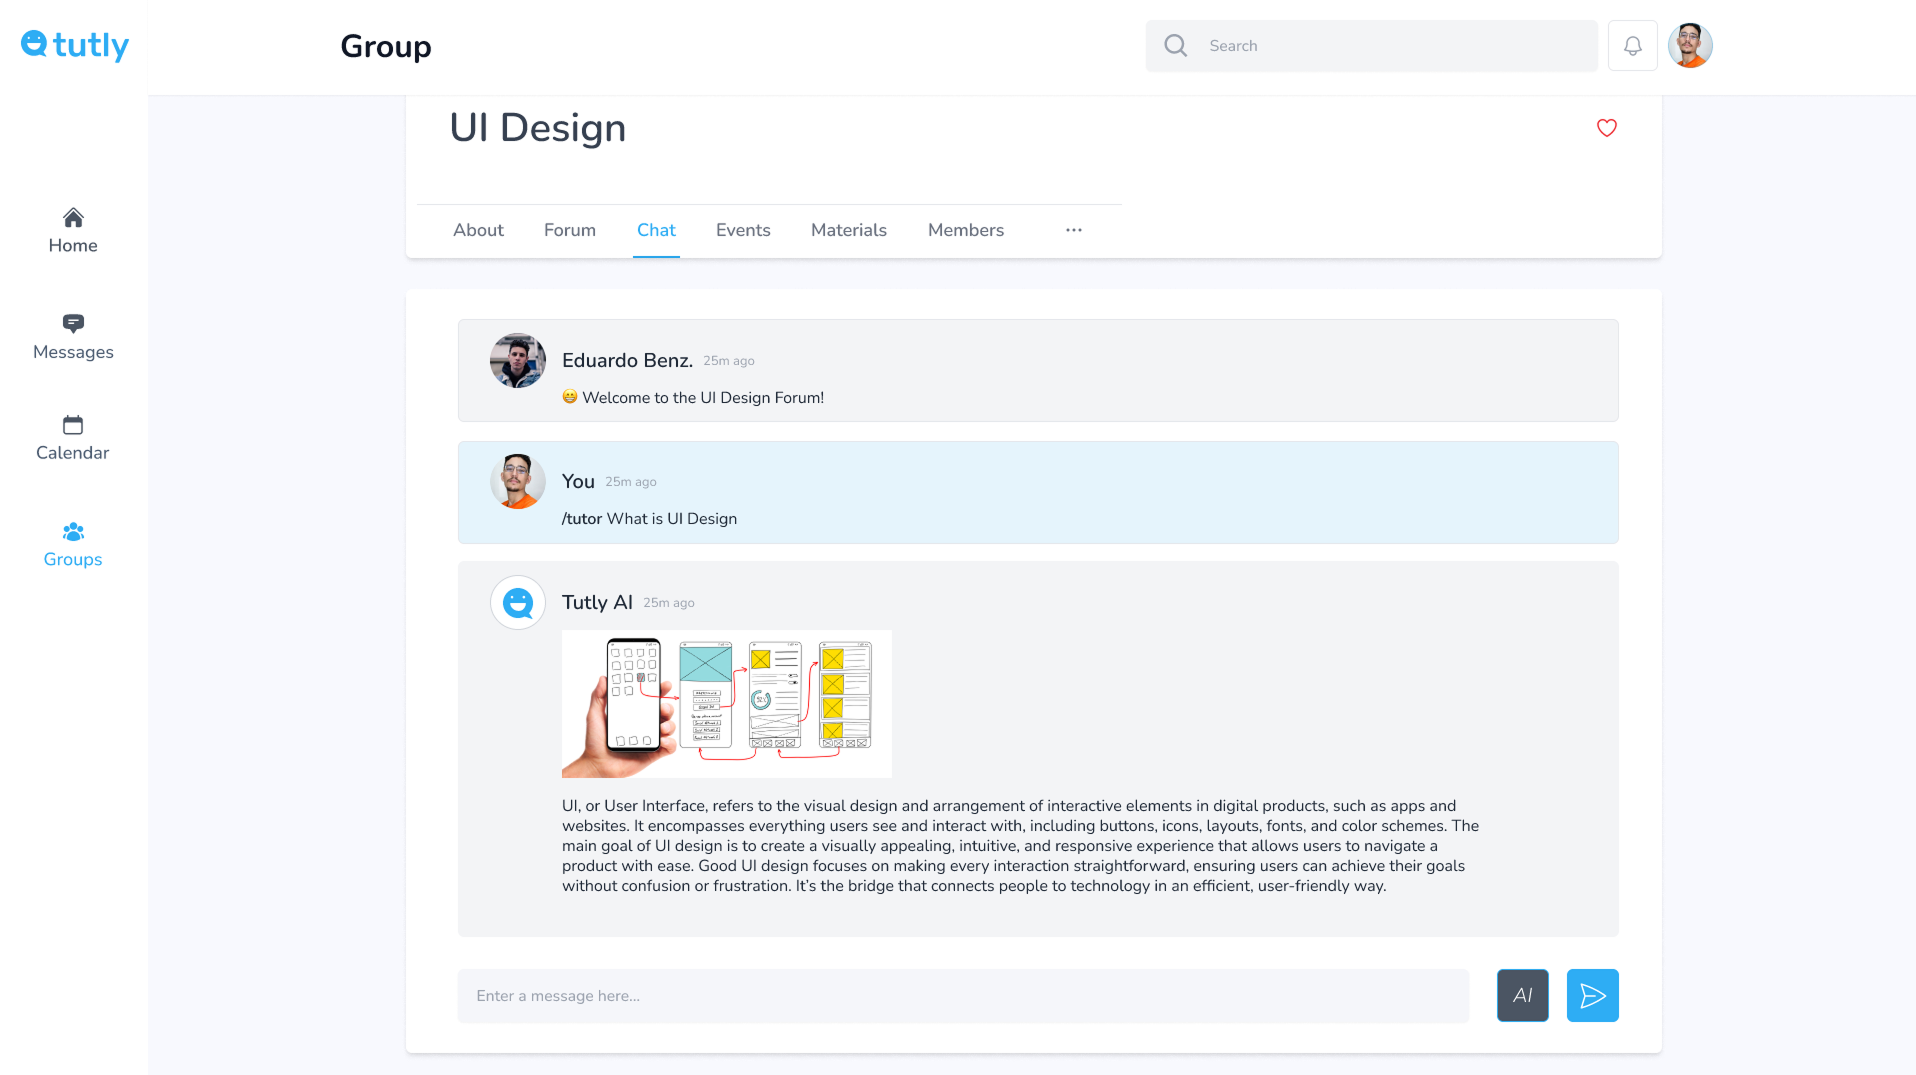
Task: Click the Search field in the header
Action: pos(1390,46)
